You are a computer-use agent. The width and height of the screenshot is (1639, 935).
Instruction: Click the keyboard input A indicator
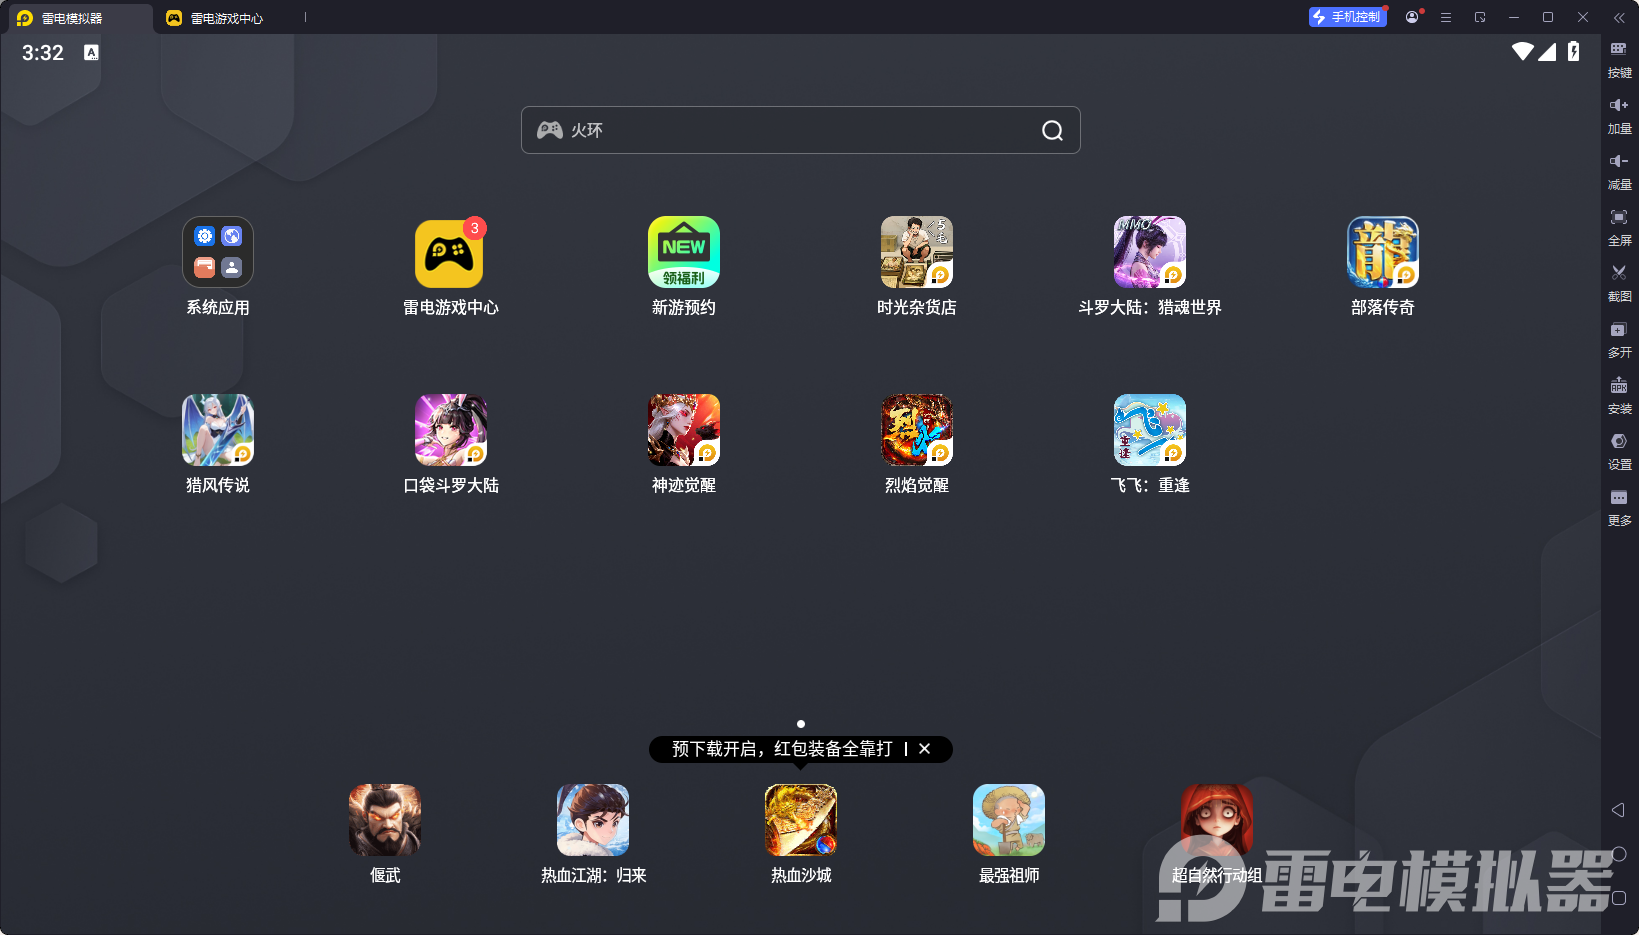(x=91, y=52)
